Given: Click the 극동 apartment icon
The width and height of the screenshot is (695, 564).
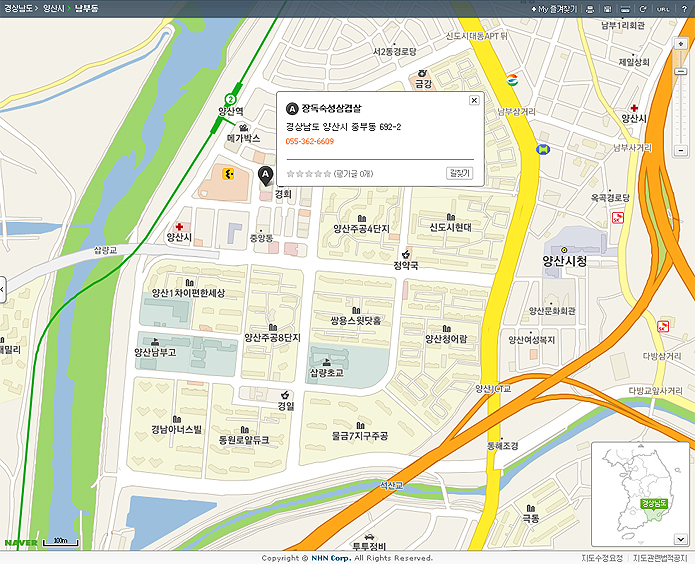Looking at the screenshot, I should (531, 508).
